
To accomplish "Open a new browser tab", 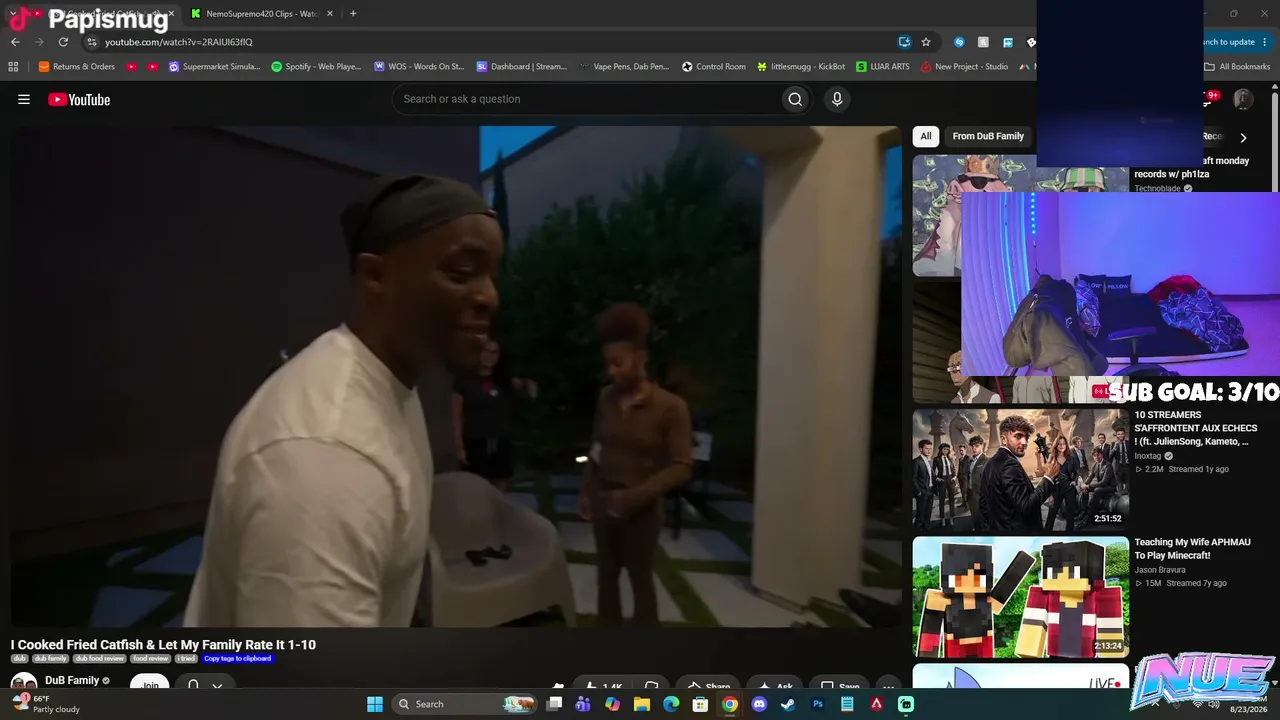I will (353, 14).
